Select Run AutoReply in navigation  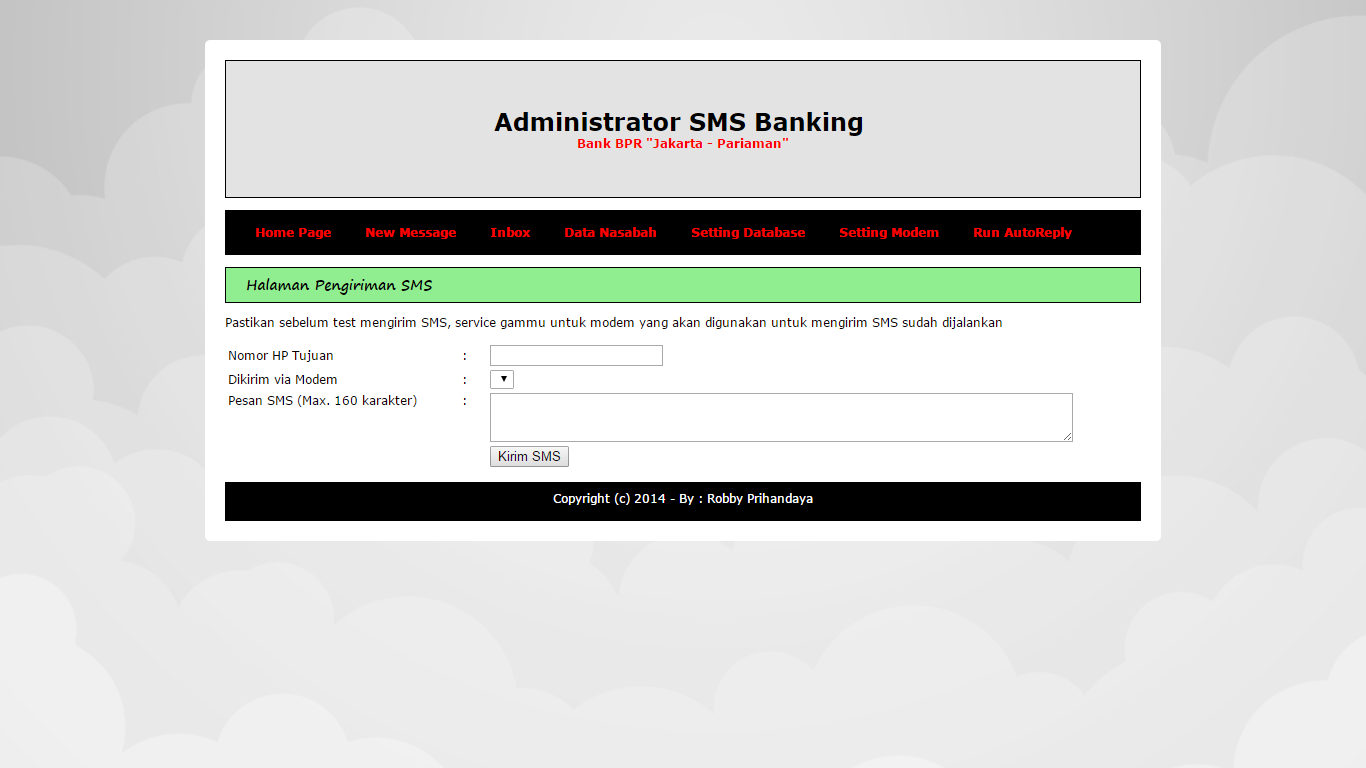(x=1022, y=233)
